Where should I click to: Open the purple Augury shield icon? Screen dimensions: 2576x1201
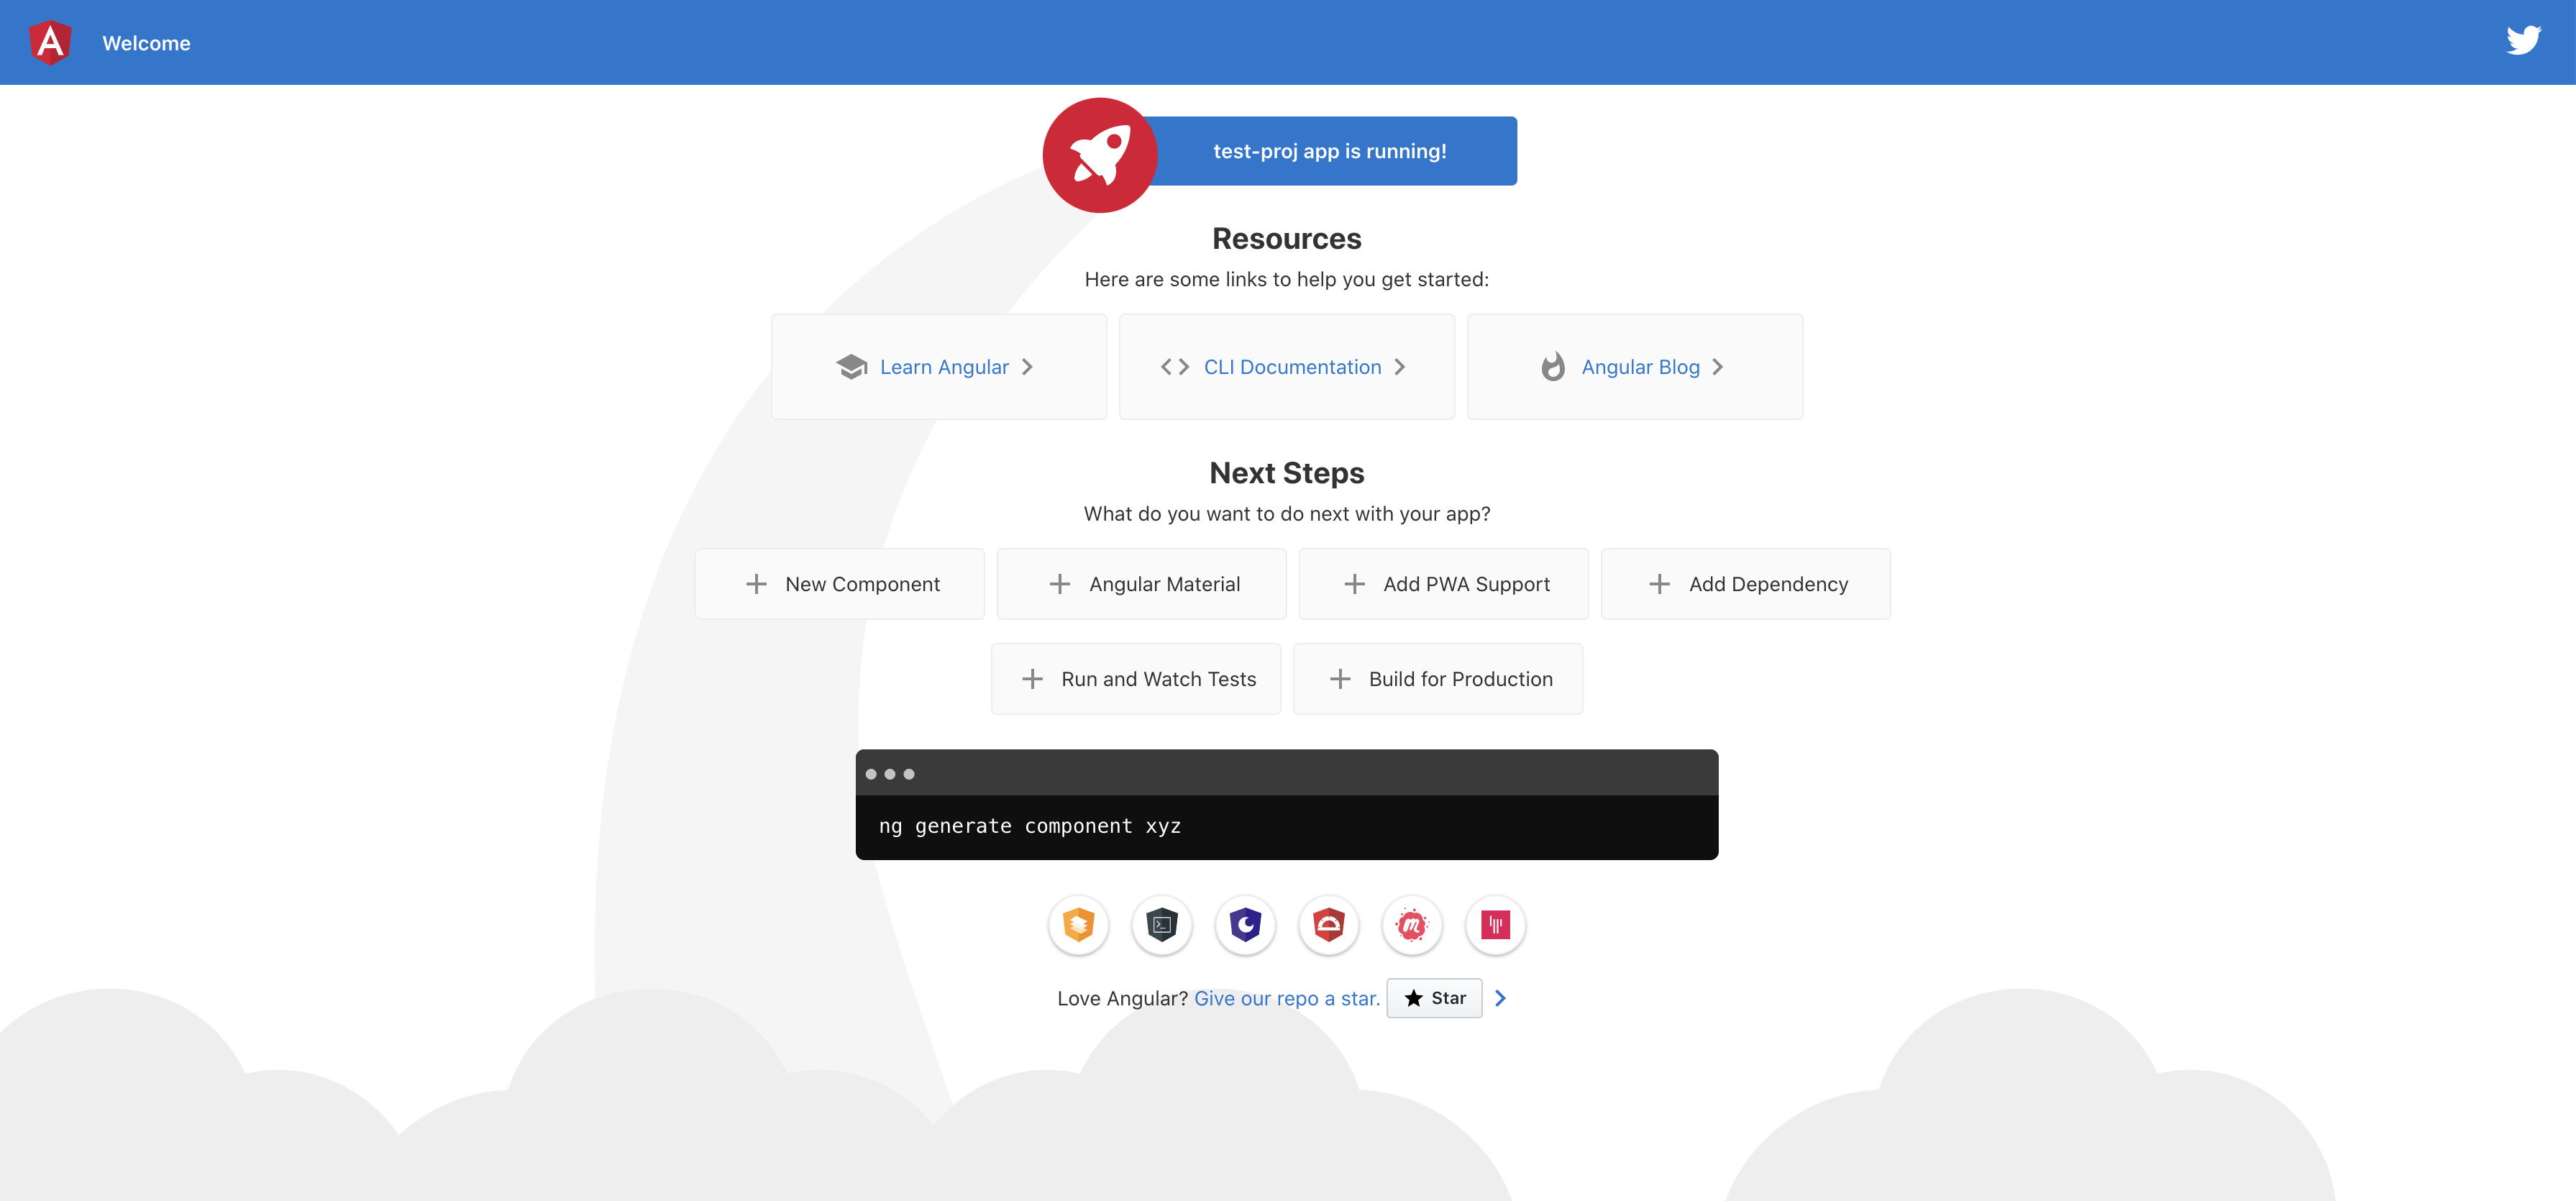(x=1246, y=925)
